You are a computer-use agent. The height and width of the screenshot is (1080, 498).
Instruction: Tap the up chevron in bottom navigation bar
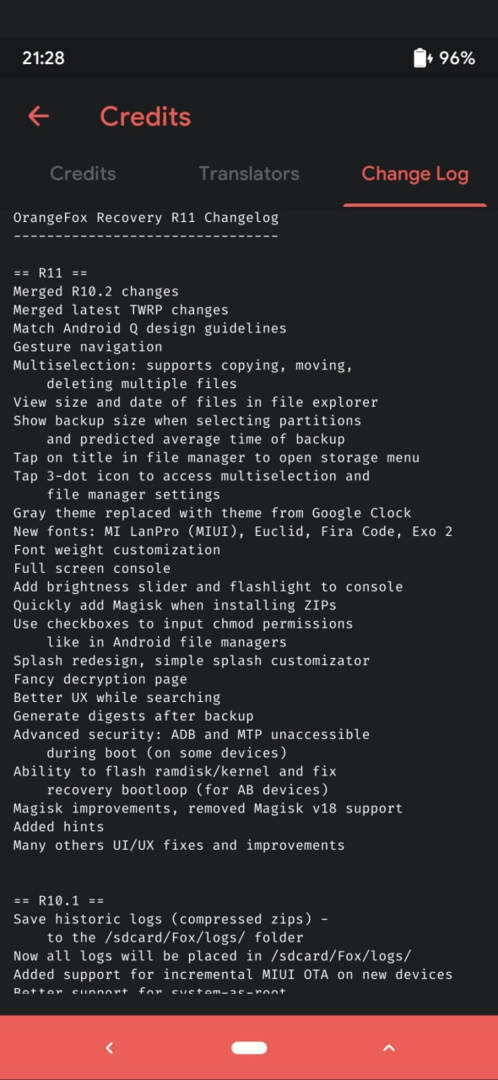(x=388, y=1048)
